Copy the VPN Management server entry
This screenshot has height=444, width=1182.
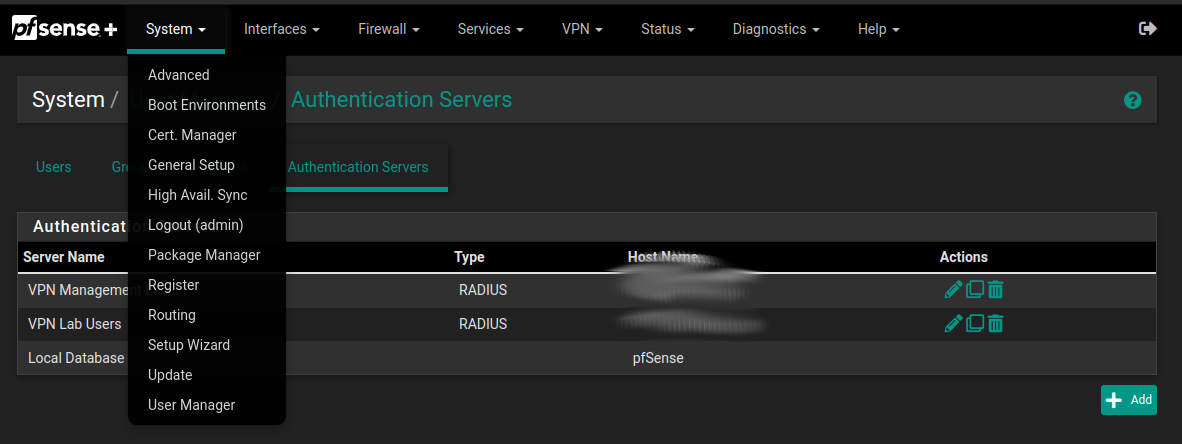point(975,289)
